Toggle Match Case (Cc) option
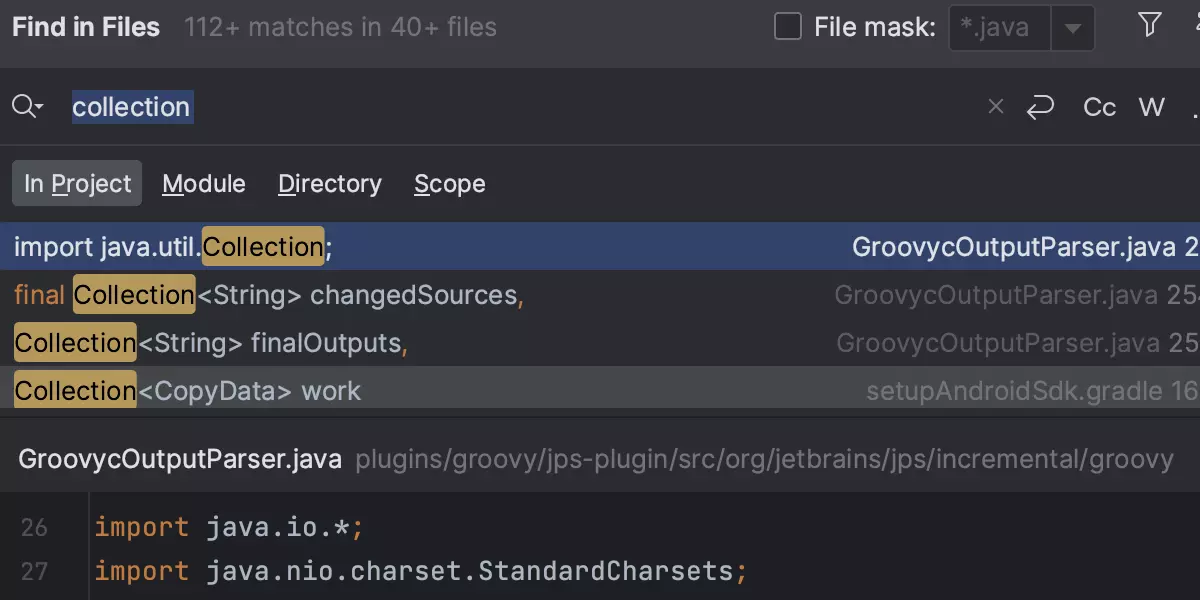1200x600 pixels. pyautogui.click(x=1099, y=107)
